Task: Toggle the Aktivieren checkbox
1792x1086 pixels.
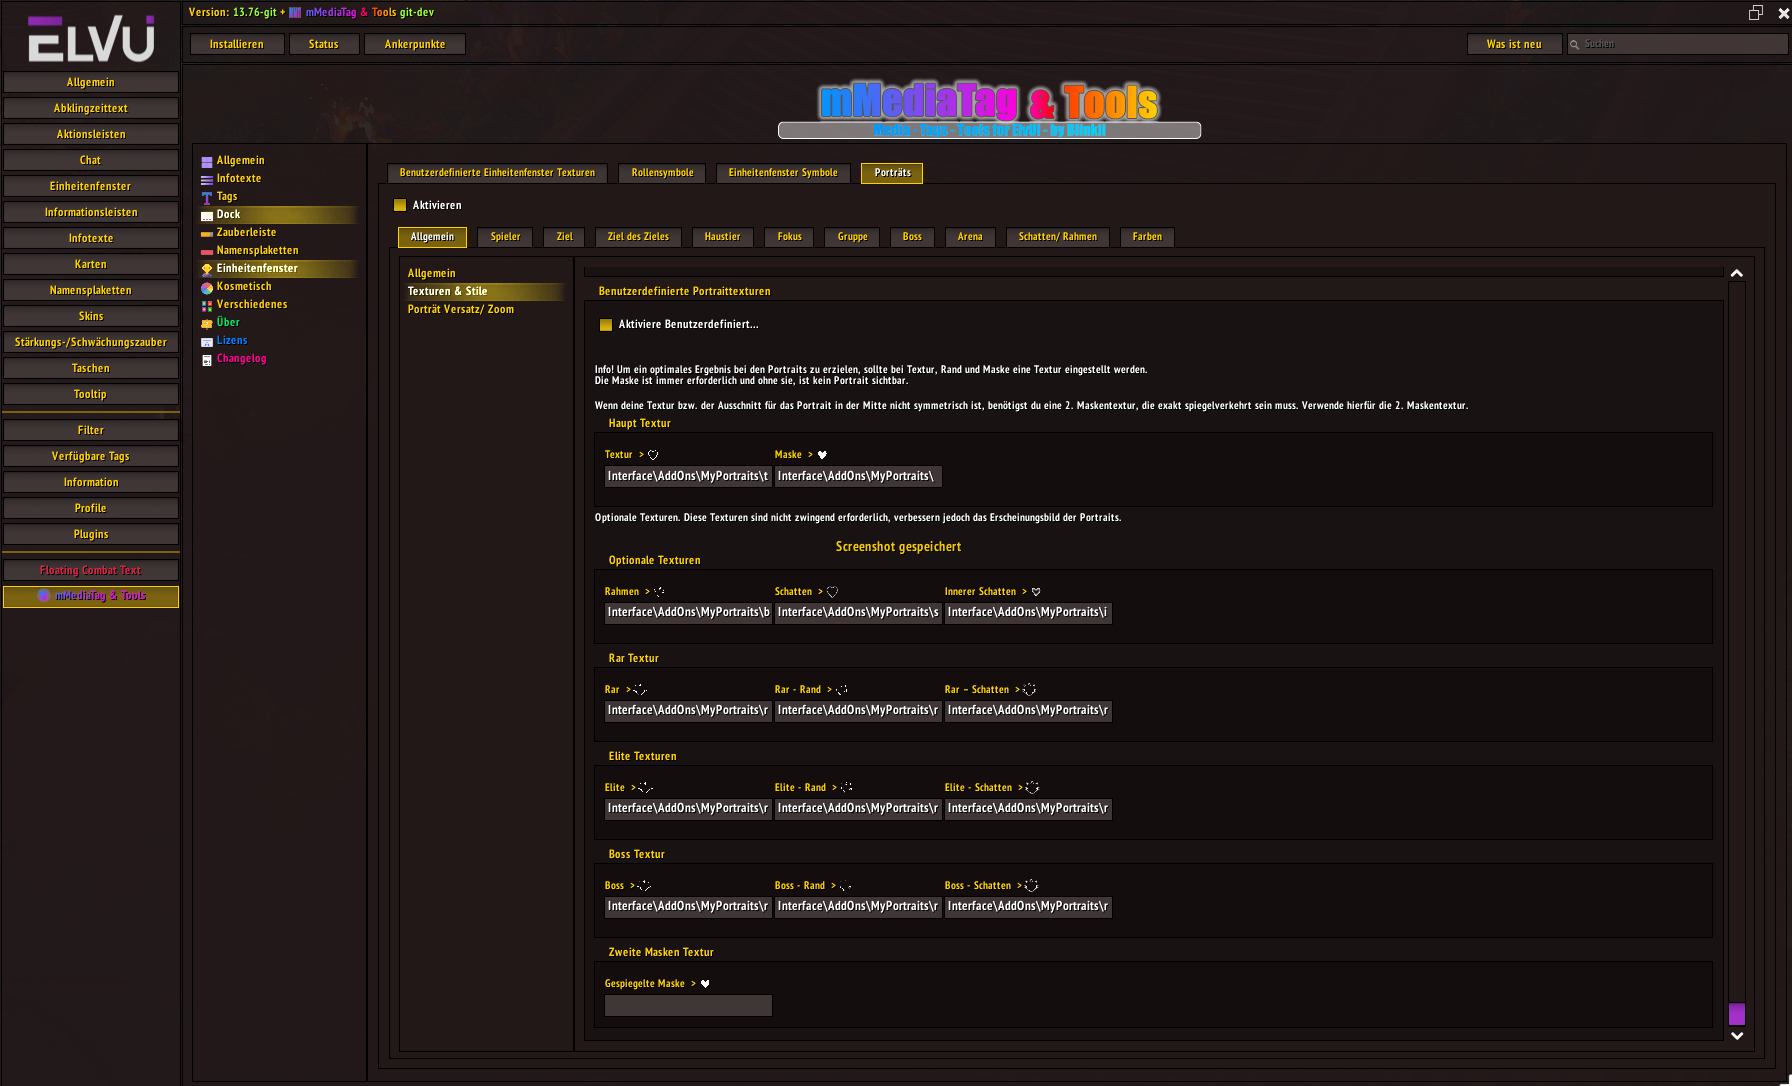Action: coord(400,205)
